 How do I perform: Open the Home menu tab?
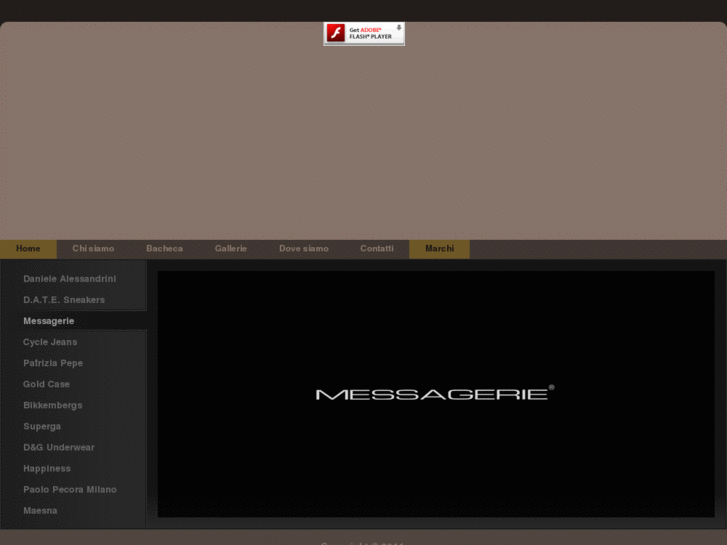click(28, 249)
